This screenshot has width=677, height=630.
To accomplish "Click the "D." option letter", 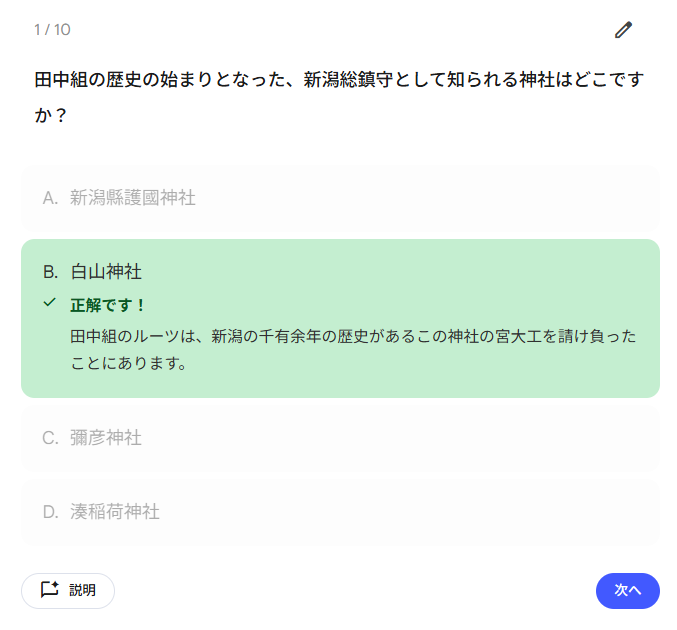I will (51, 512).
